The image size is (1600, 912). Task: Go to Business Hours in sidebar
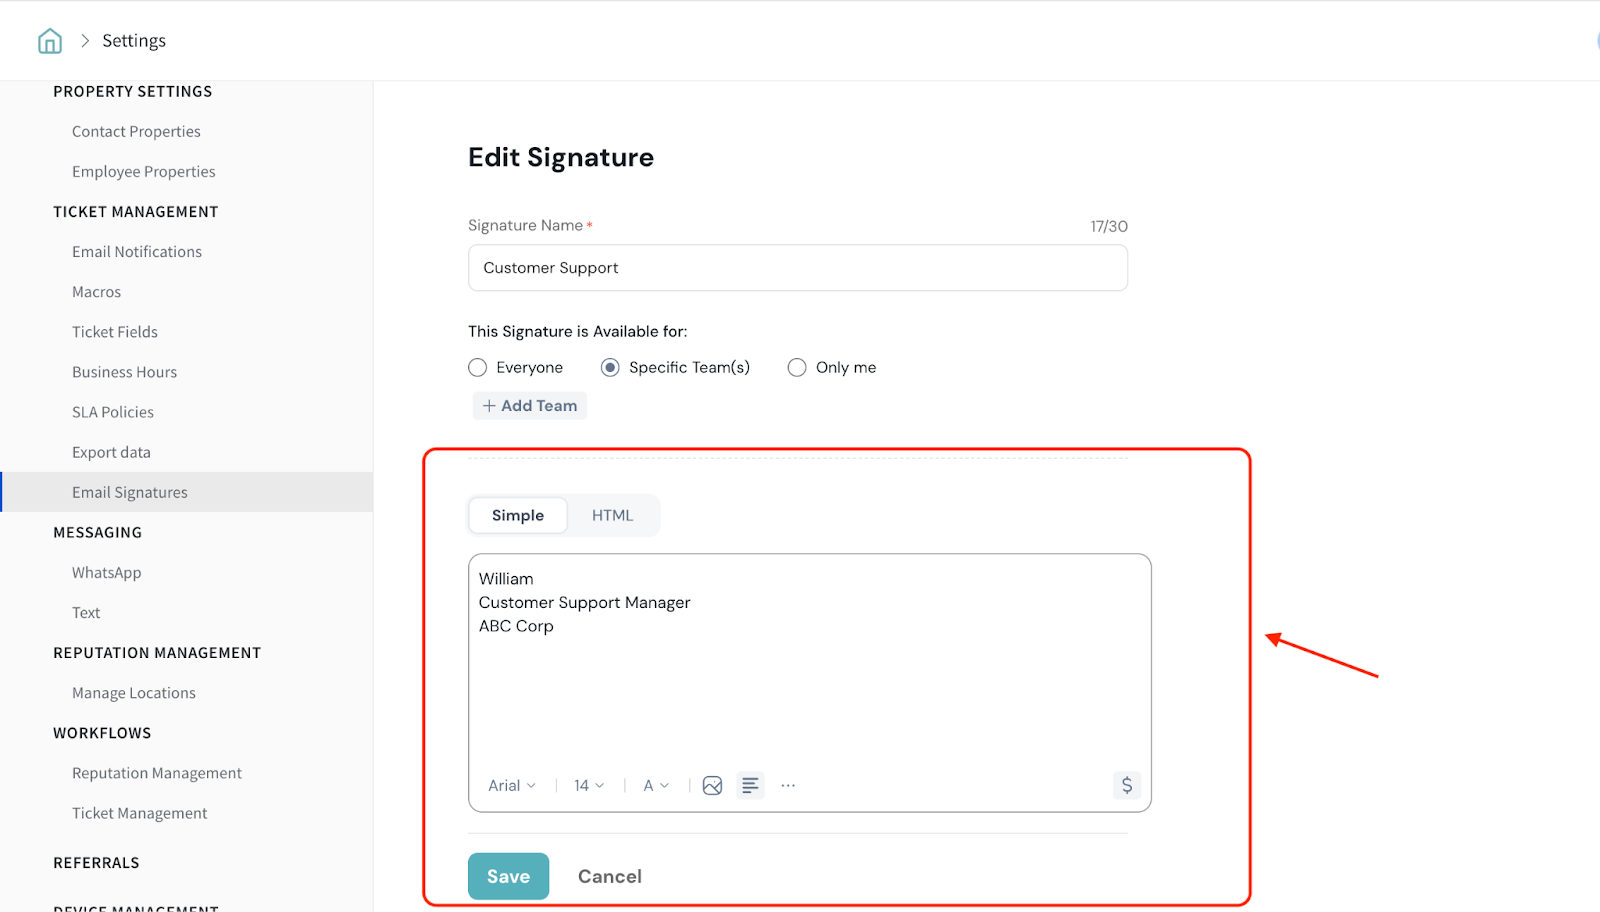click(x=124, y=372)
